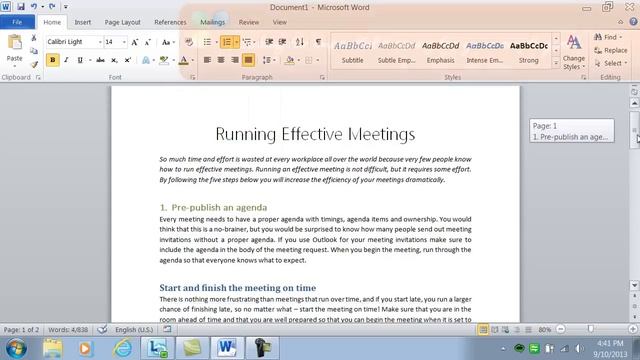Toggle show paragraph marks
The width and height of the screenshot is (640, 360).
pos(318,42)
